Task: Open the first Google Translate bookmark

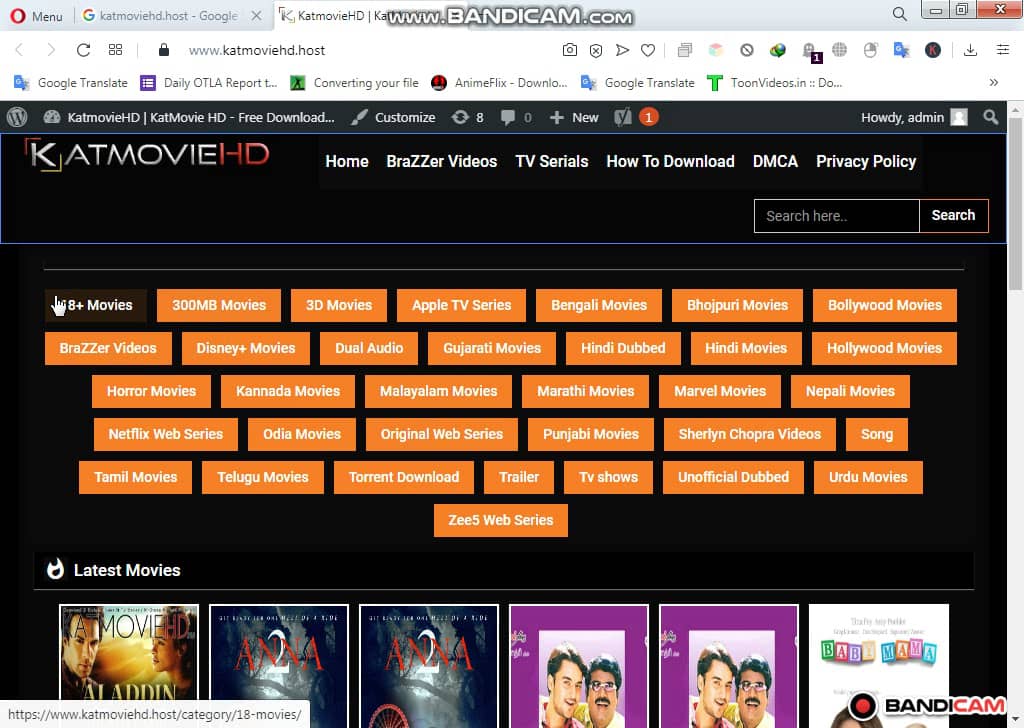Action: (71, 83)
